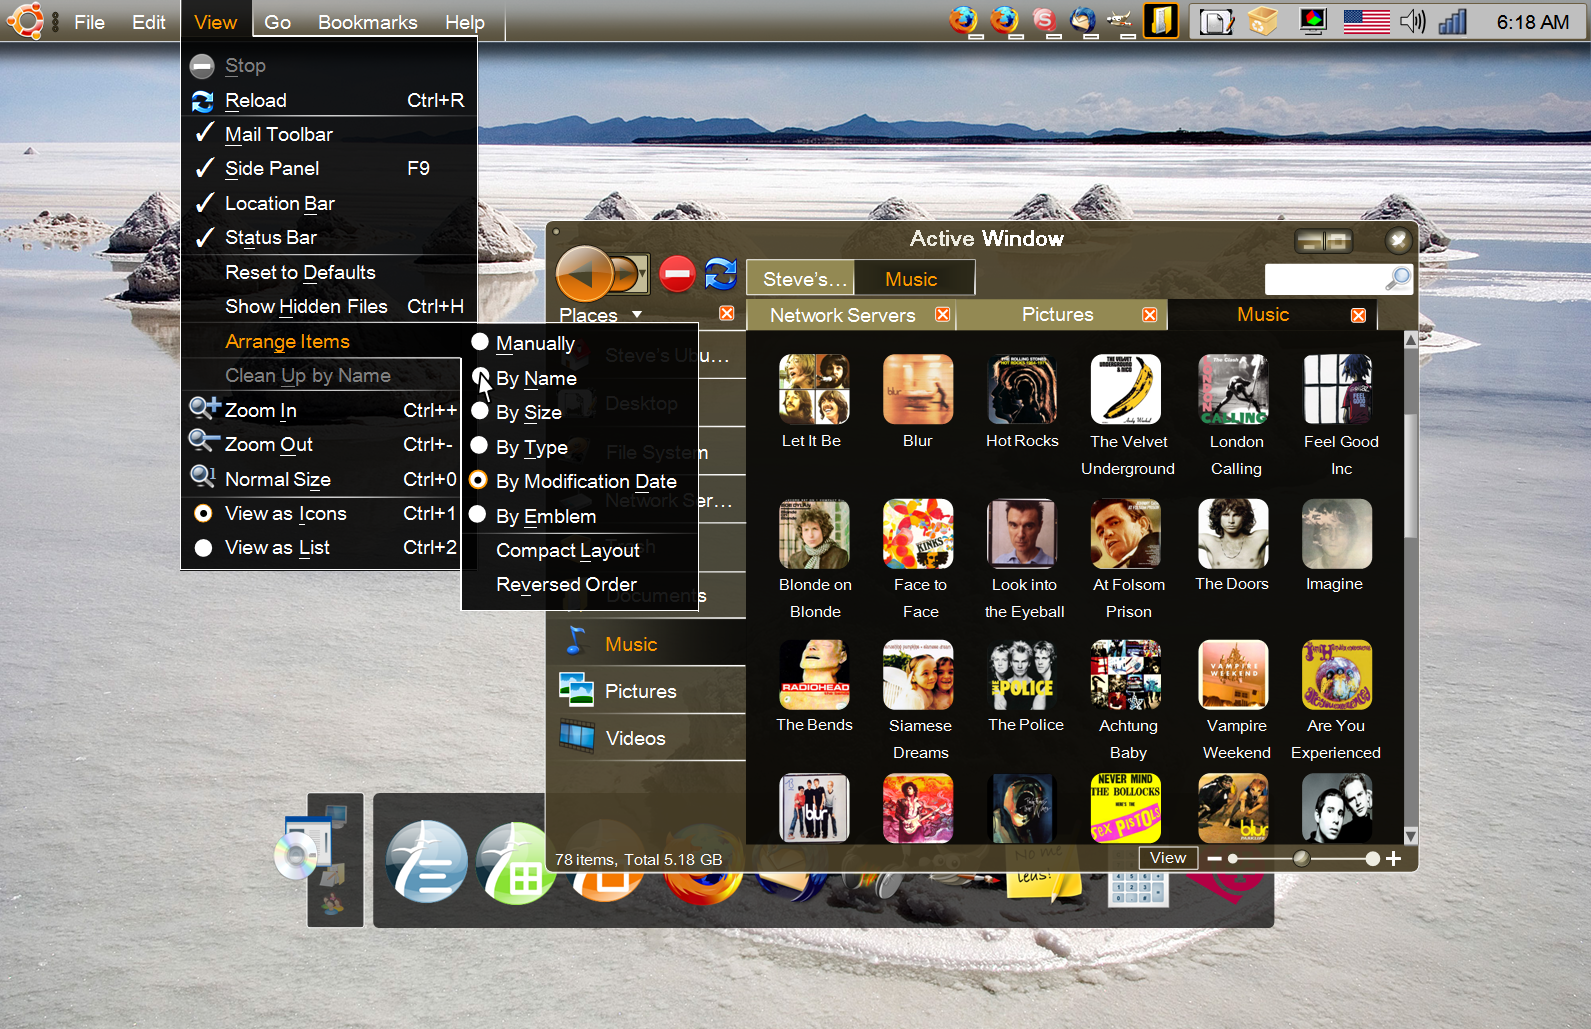Expand the Places side panel dropdown
The image size is (1591, 1029).
tap(637, 315)
